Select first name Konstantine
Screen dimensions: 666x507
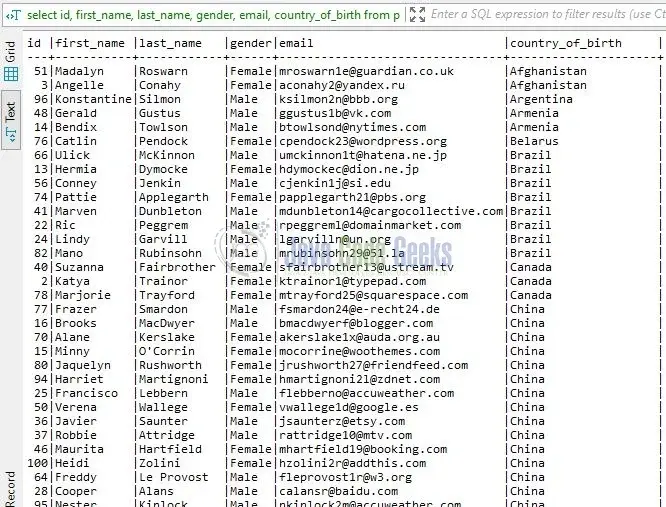pos(93,99)
